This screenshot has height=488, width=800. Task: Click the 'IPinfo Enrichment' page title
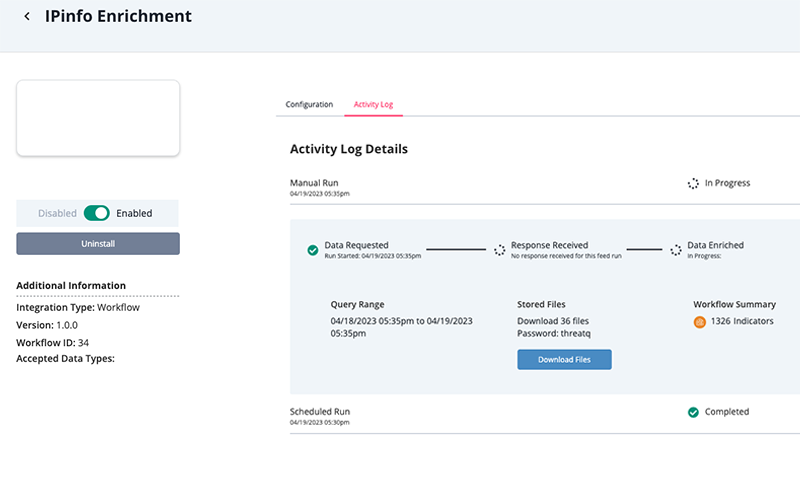[x=118, y=16]
